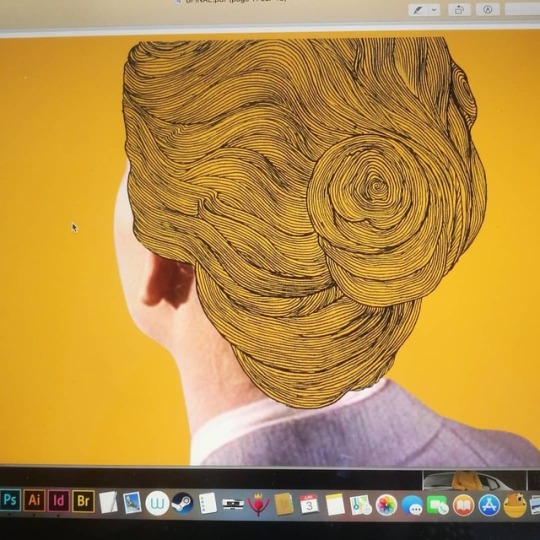Image resolution: width=540 pixels, height=540 pixels.
Task: Open Contacts from the dock
Action: click(284, 505)
